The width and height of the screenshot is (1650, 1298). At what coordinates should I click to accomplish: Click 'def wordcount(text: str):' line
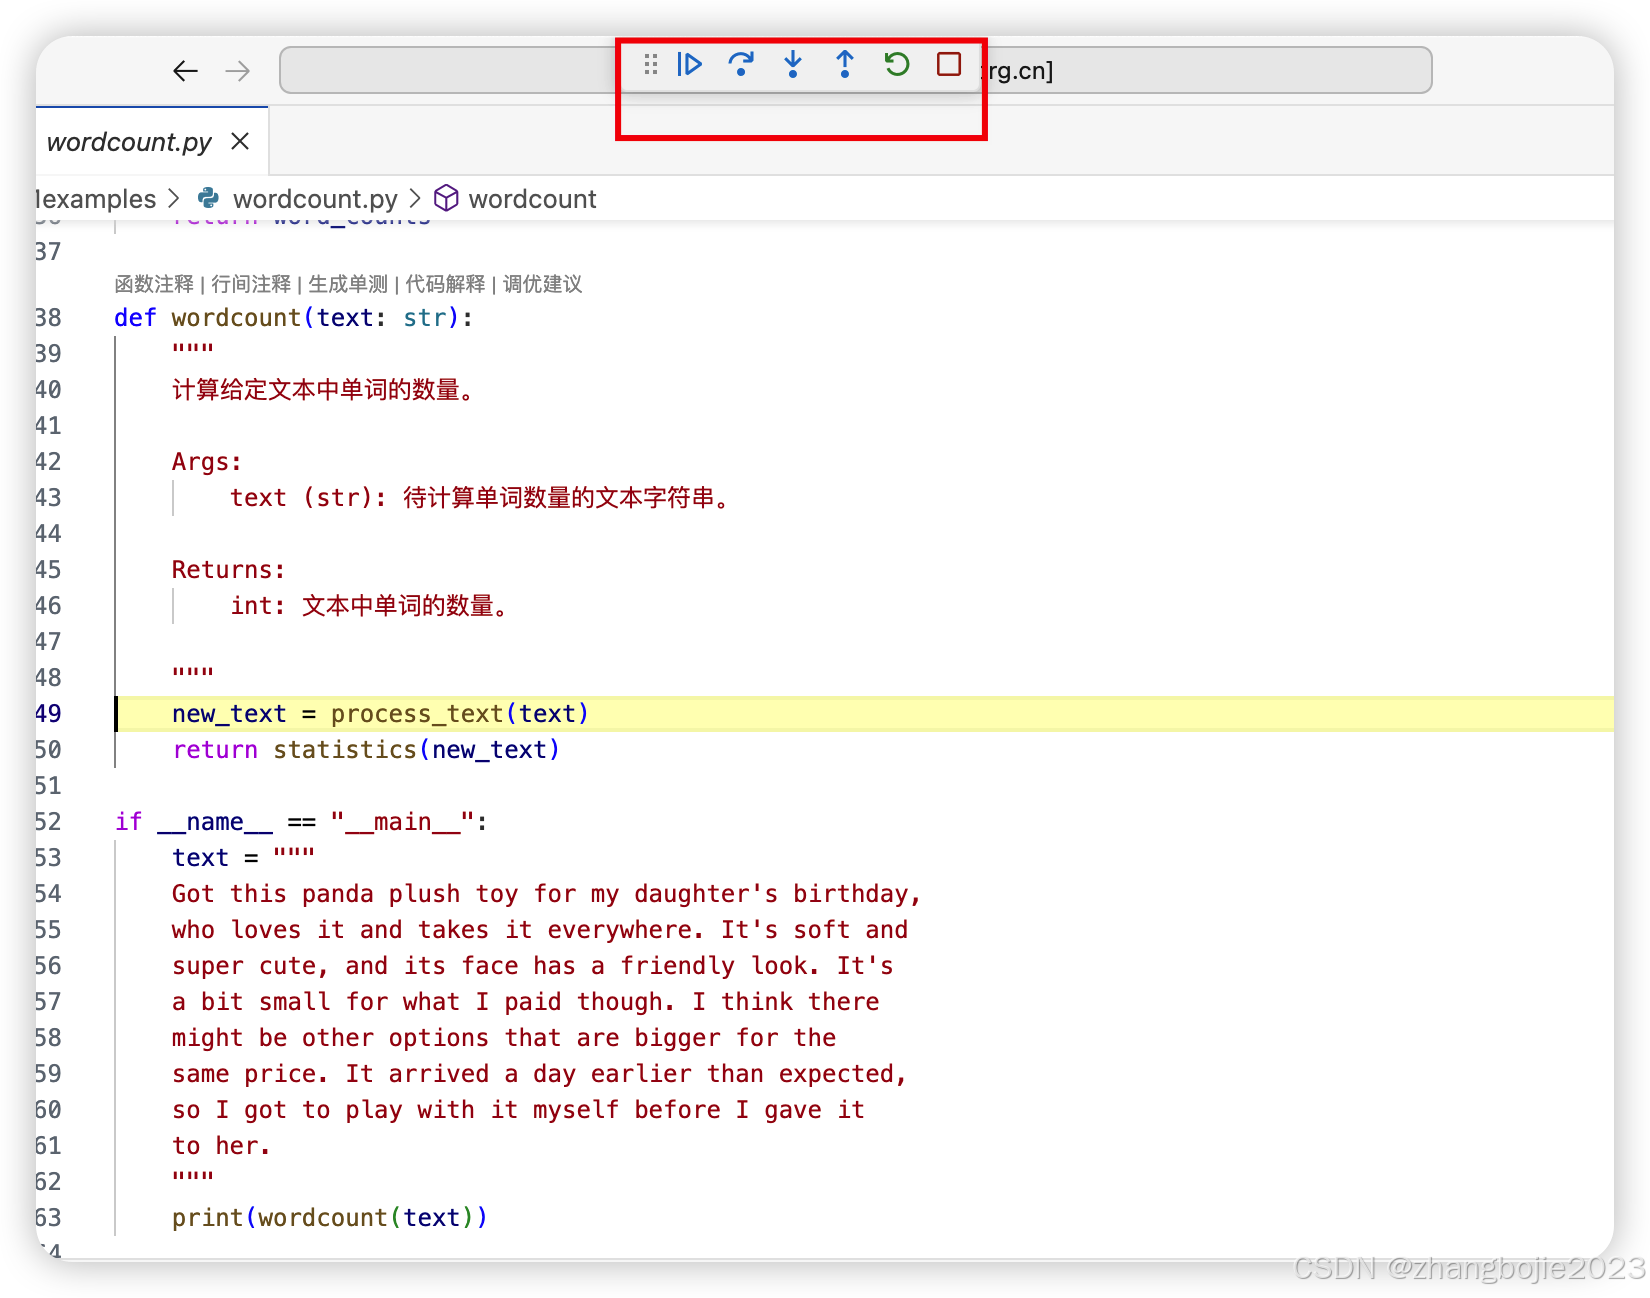click(x=293, y=318)
